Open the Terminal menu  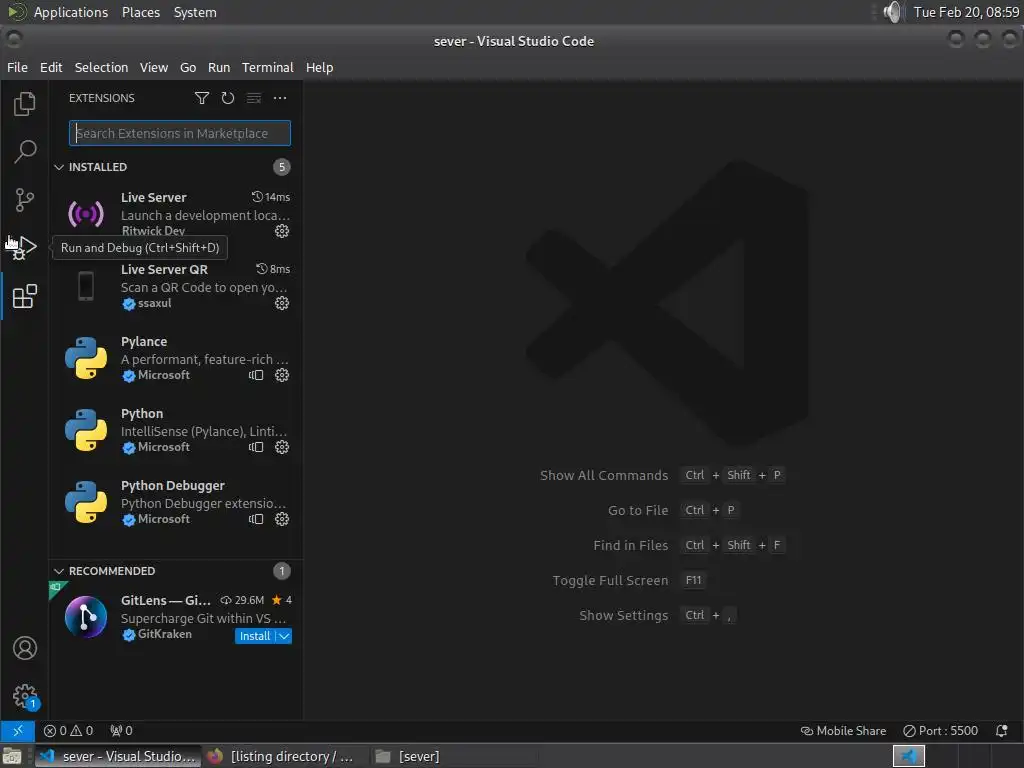click(268, 67)
